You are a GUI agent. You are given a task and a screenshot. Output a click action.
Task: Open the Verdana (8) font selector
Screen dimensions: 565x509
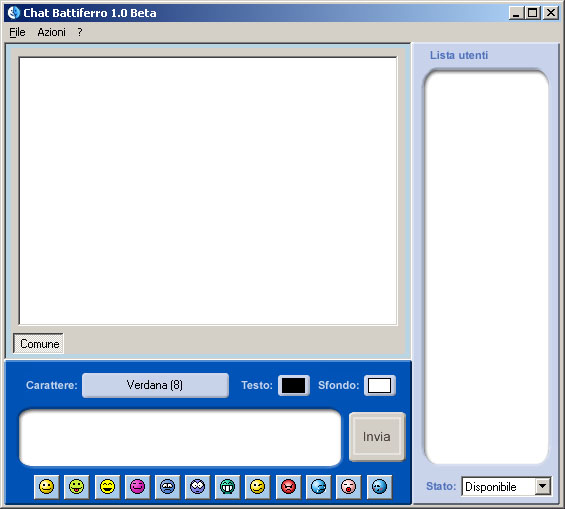155,385
